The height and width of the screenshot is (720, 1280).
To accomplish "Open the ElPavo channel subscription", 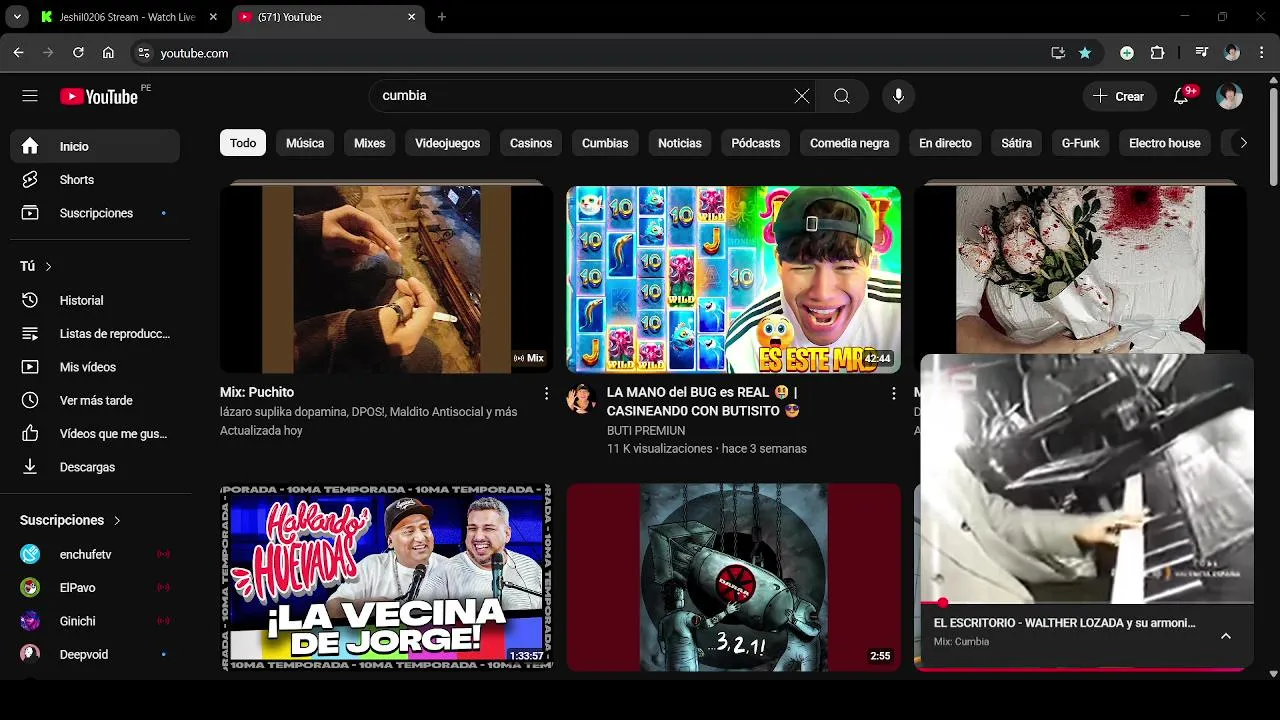I will (x=95, y=588).
